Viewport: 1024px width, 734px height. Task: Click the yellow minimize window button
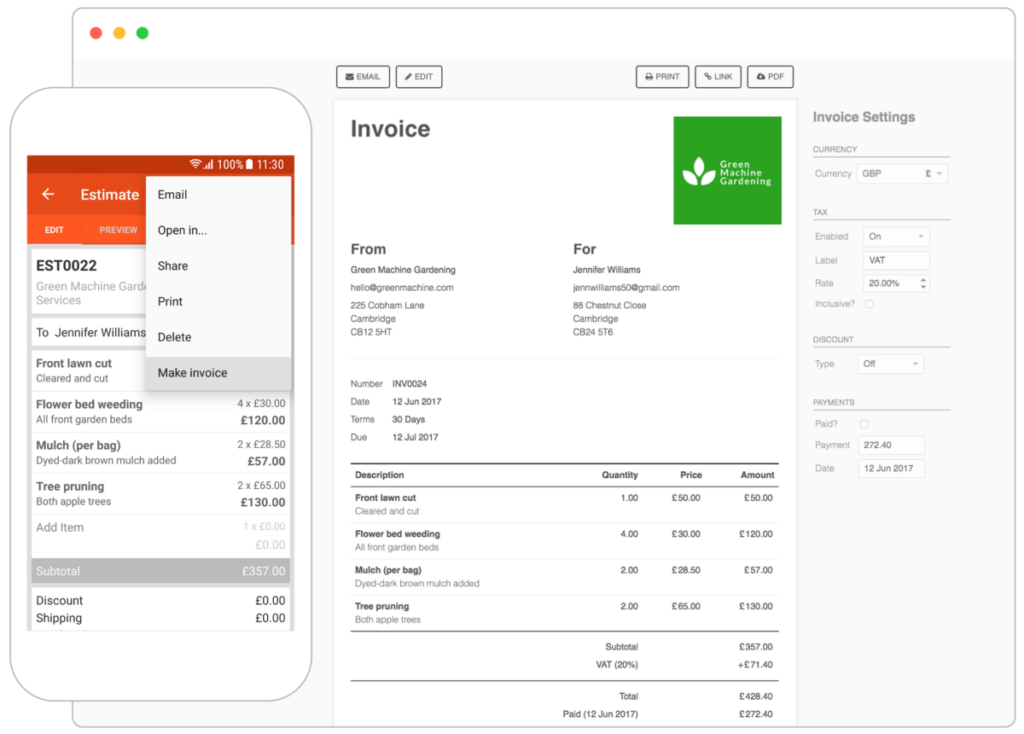(119, 33)
